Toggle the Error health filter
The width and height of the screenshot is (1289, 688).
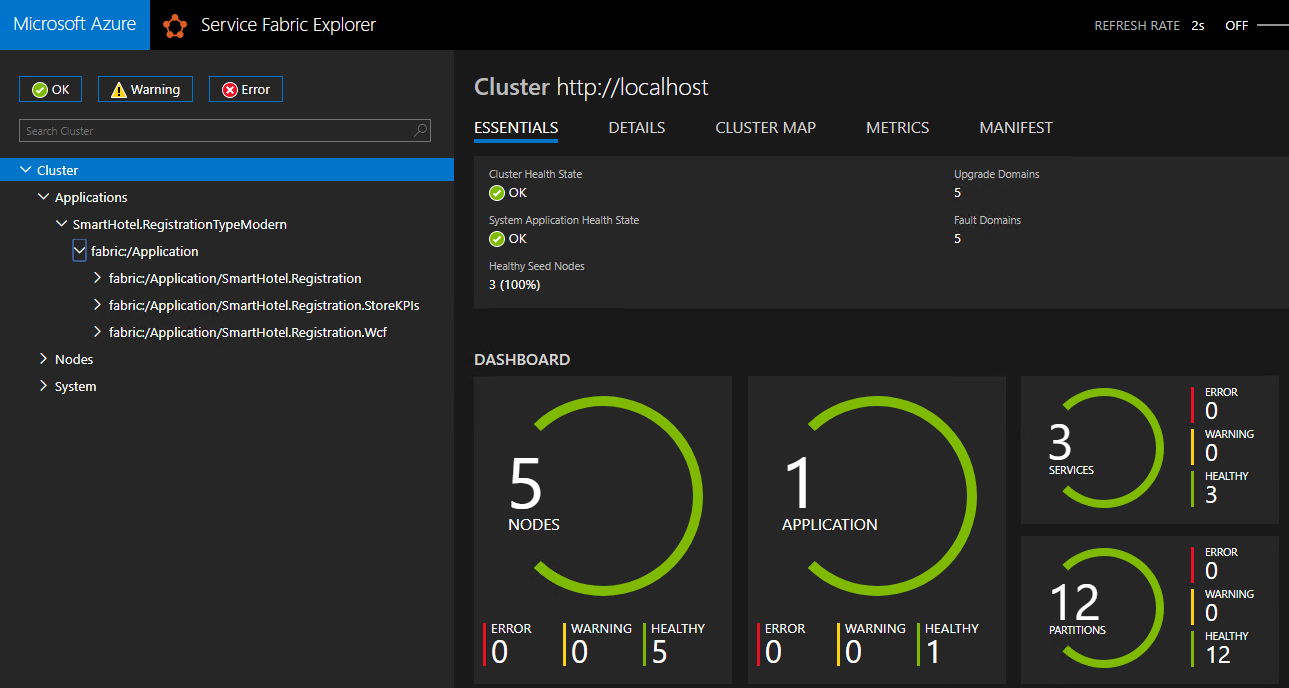coord(246,89)
